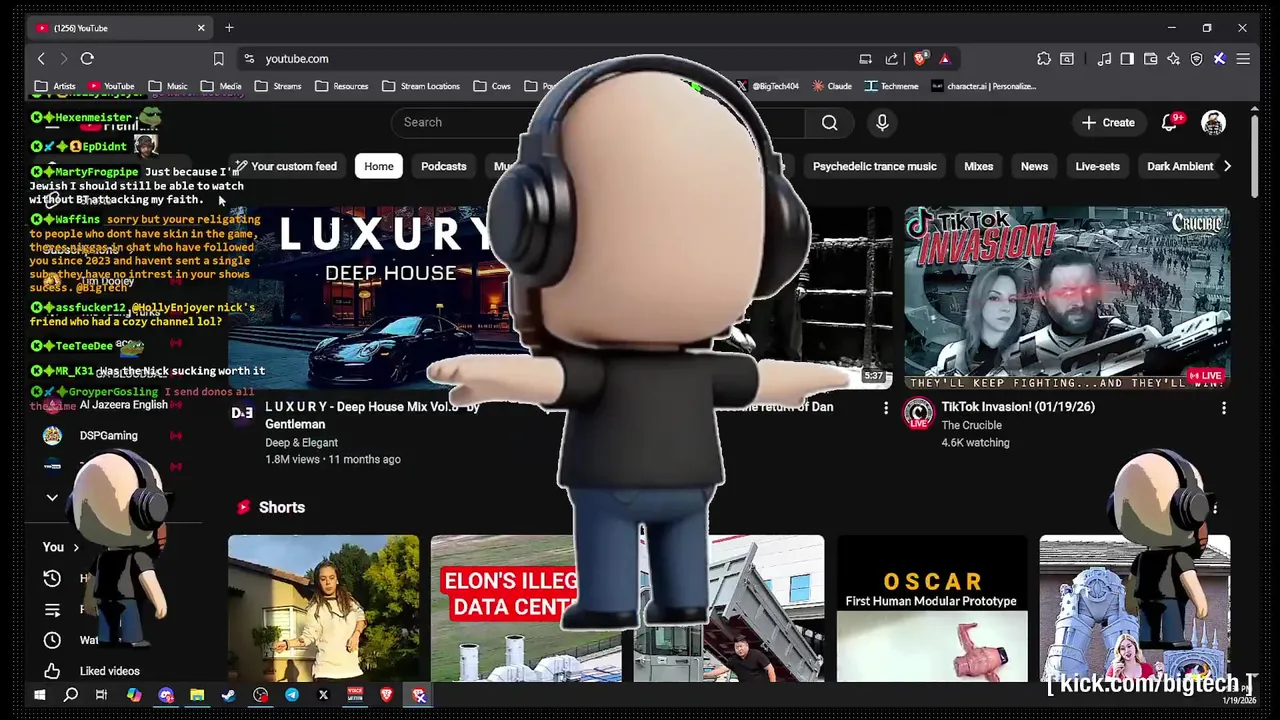Close the (1256) YouTube tab
Image resolution: width=1280 pixels, height=720 pixels.
tap(201, 28)
